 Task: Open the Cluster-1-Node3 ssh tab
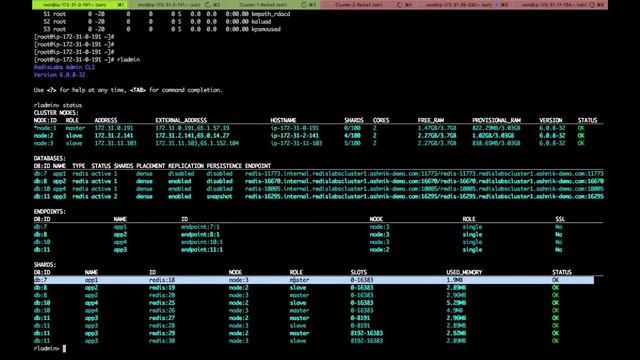(272, 5)
